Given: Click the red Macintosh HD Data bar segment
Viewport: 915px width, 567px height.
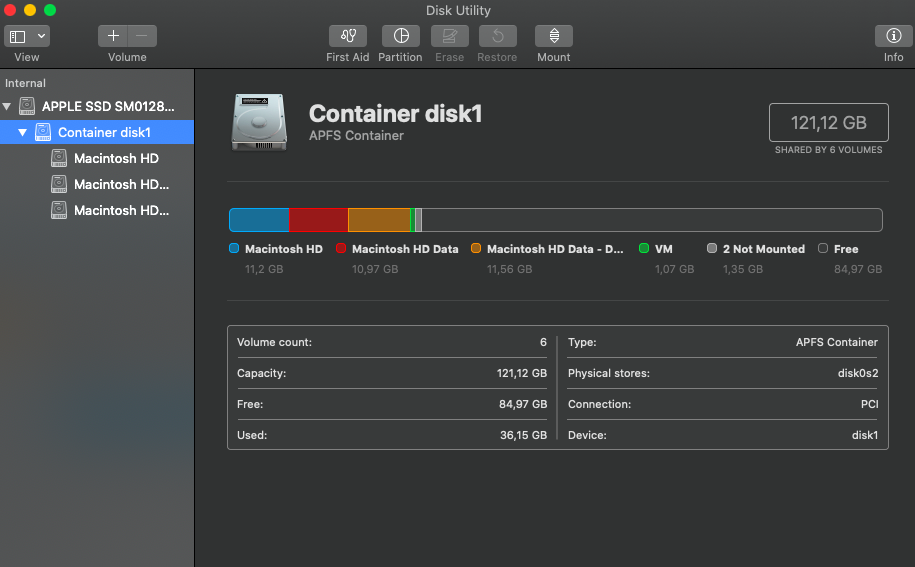Looking at the screenshot, I should (319, 220).
